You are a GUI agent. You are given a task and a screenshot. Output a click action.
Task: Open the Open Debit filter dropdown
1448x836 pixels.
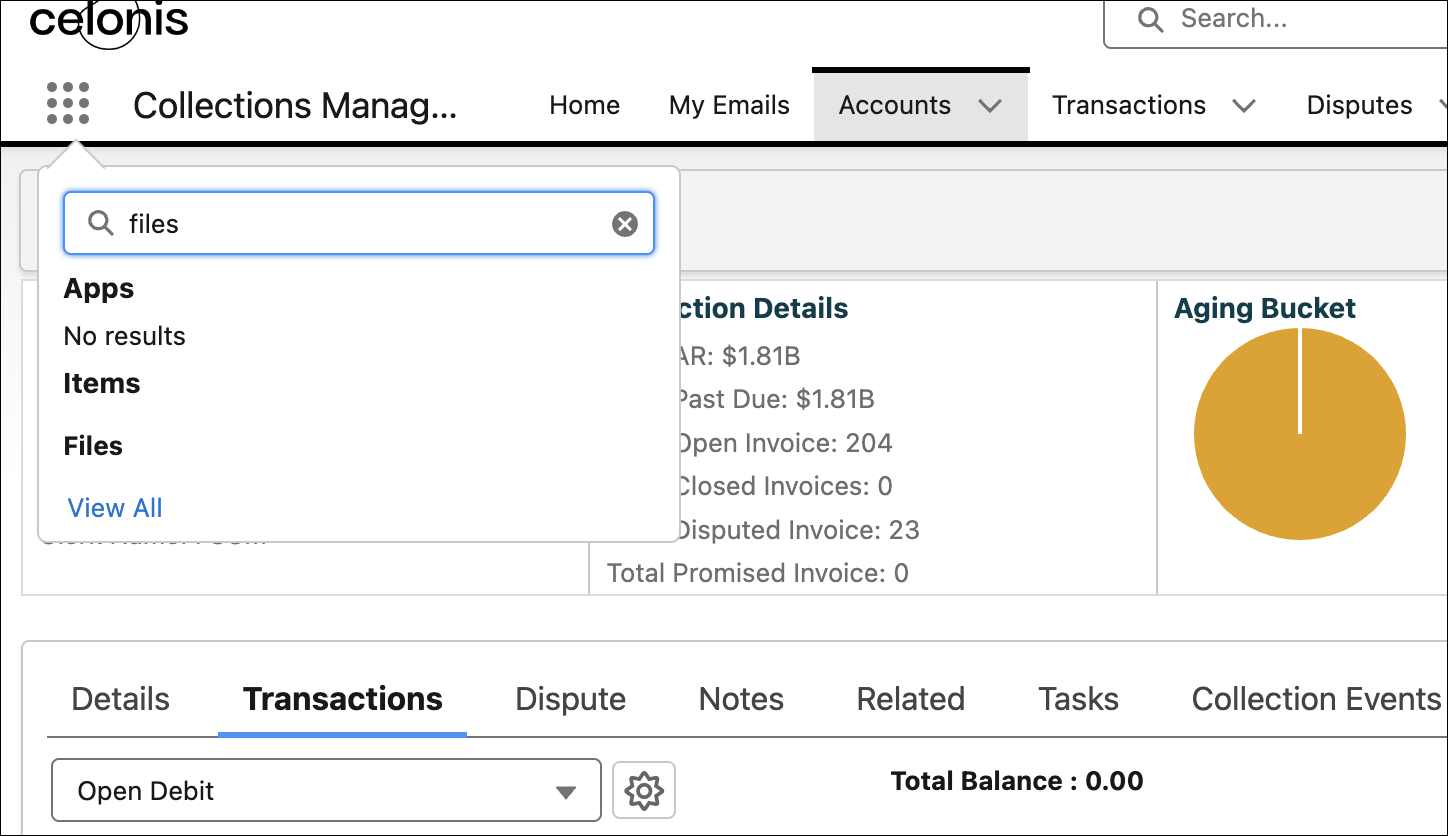pyautogui.click(x=326, y=791)
